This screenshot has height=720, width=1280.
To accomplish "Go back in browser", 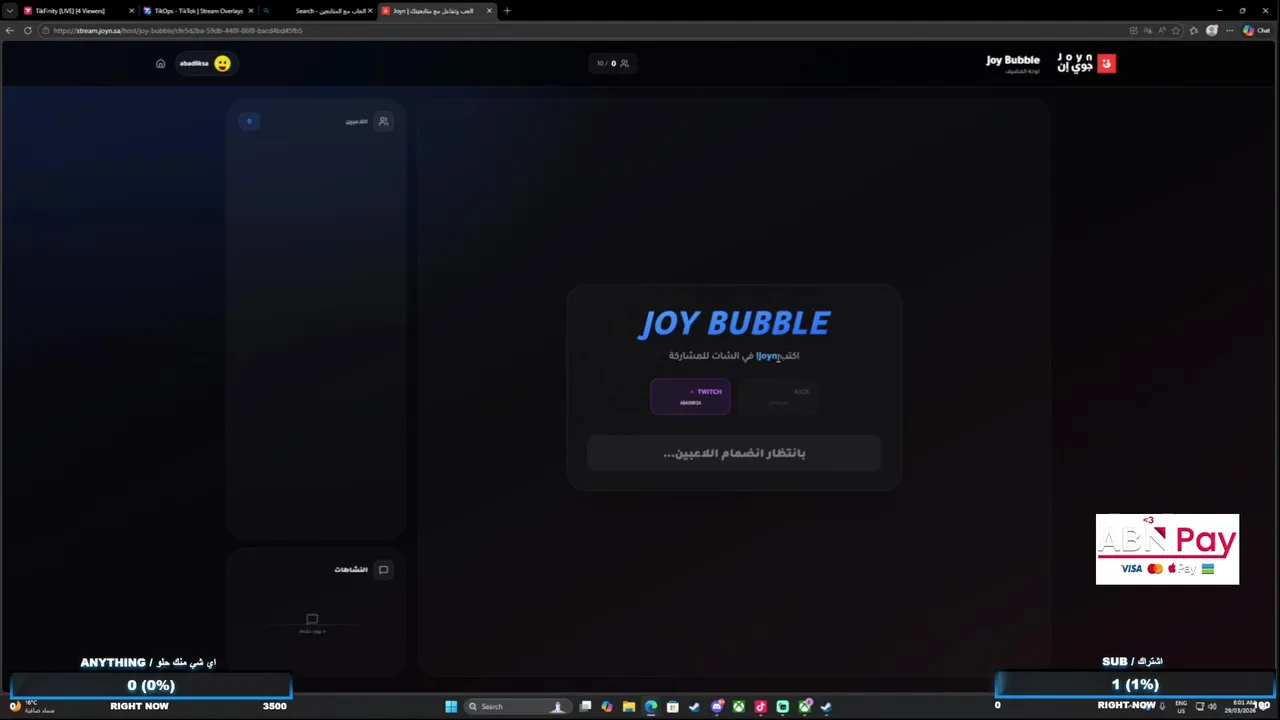I will tap(10, 30).
